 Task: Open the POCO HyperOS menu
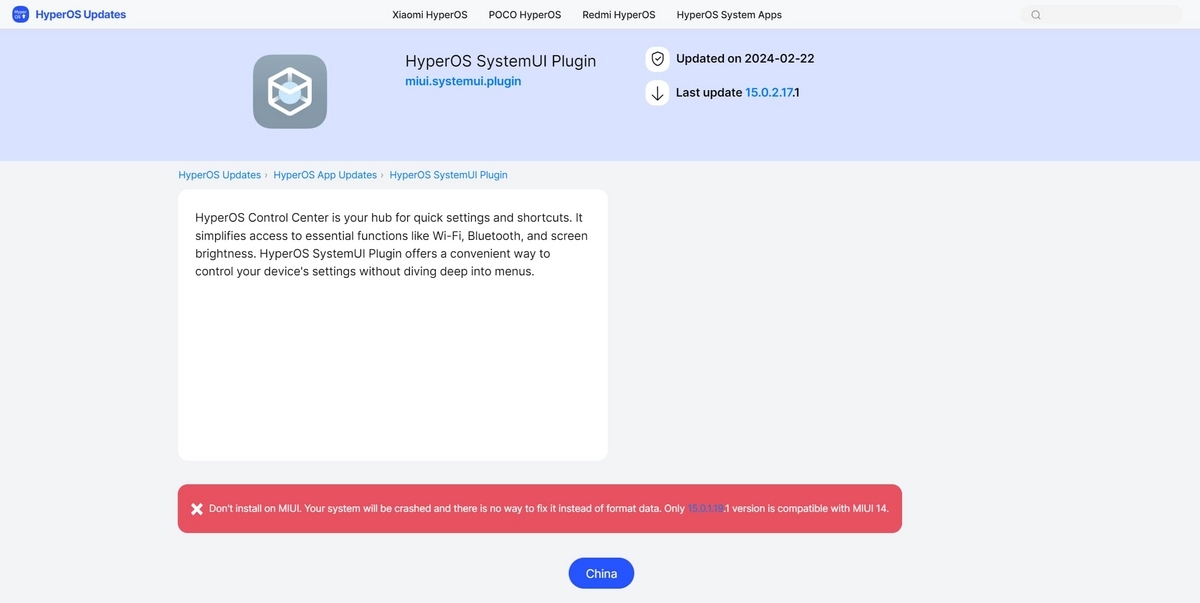[x=525, y=15]
